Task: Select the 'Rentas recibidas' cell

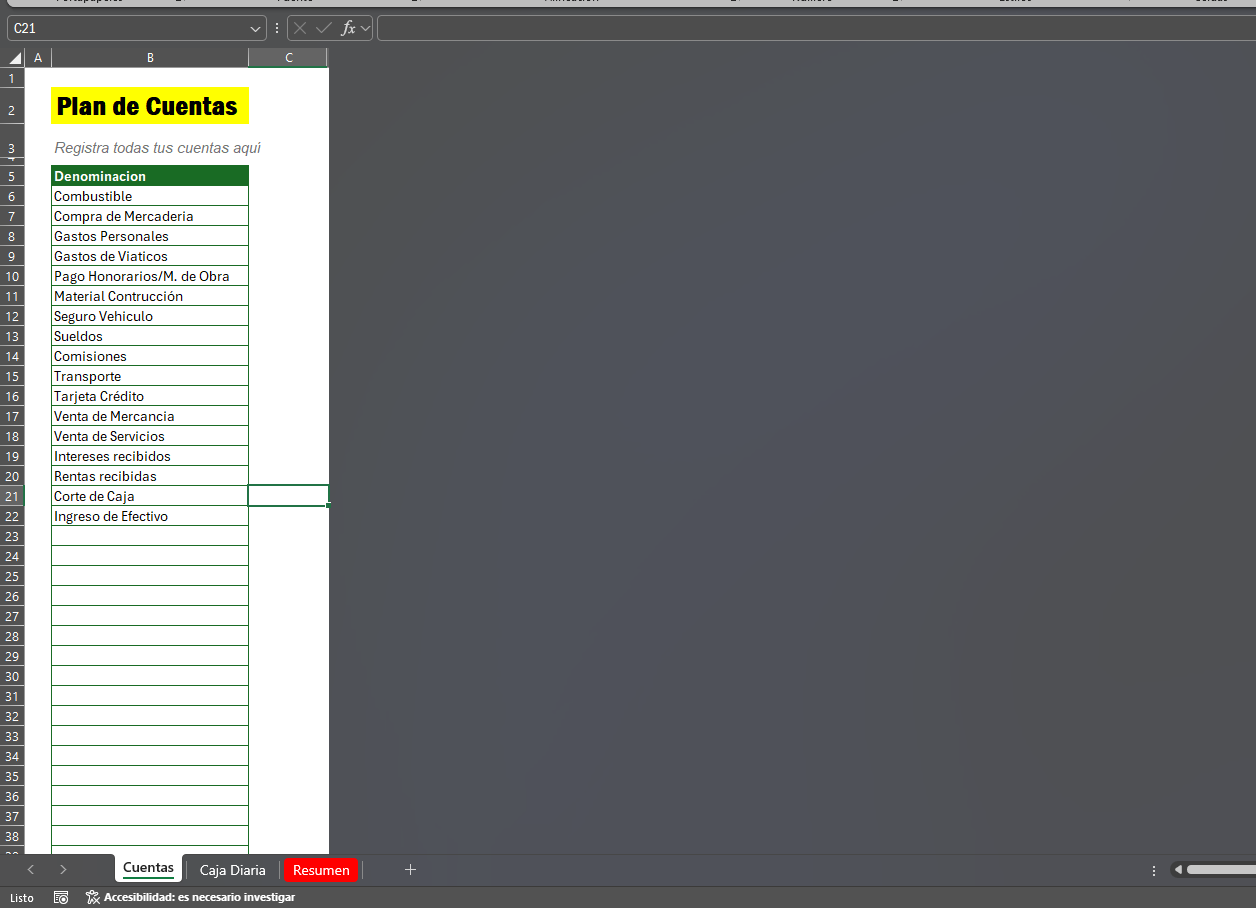Action: click(x=150, y=476)
